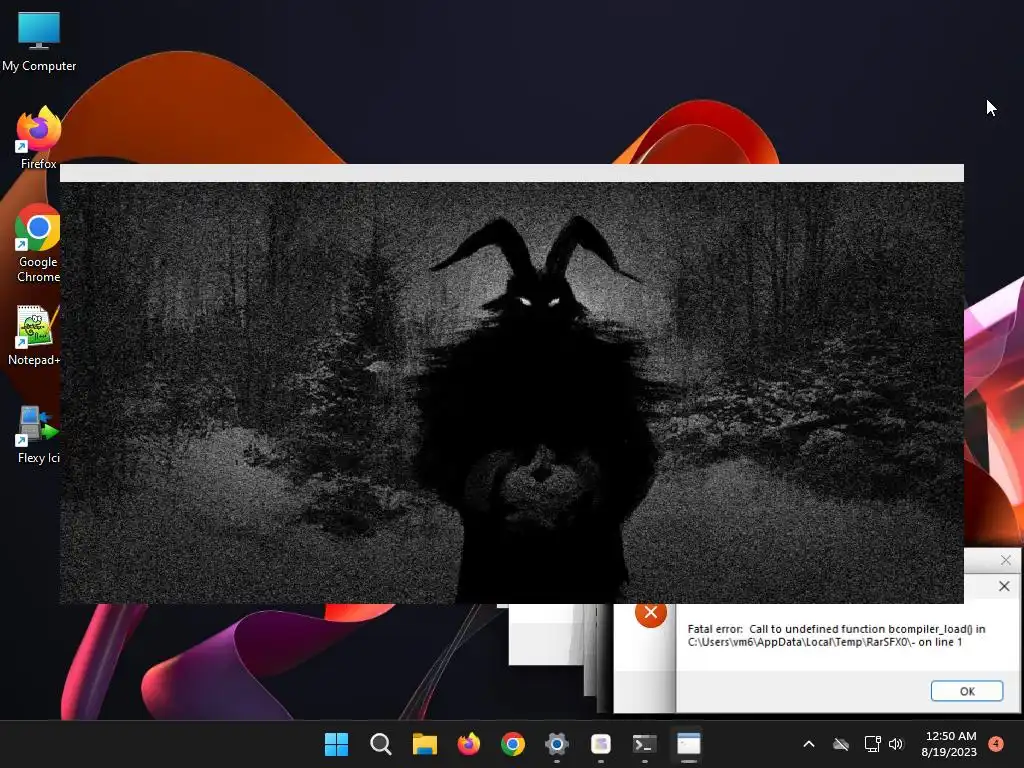Close the background dialog behind error
This screenshot has height=768, width=1024.
click(1006, 560)
